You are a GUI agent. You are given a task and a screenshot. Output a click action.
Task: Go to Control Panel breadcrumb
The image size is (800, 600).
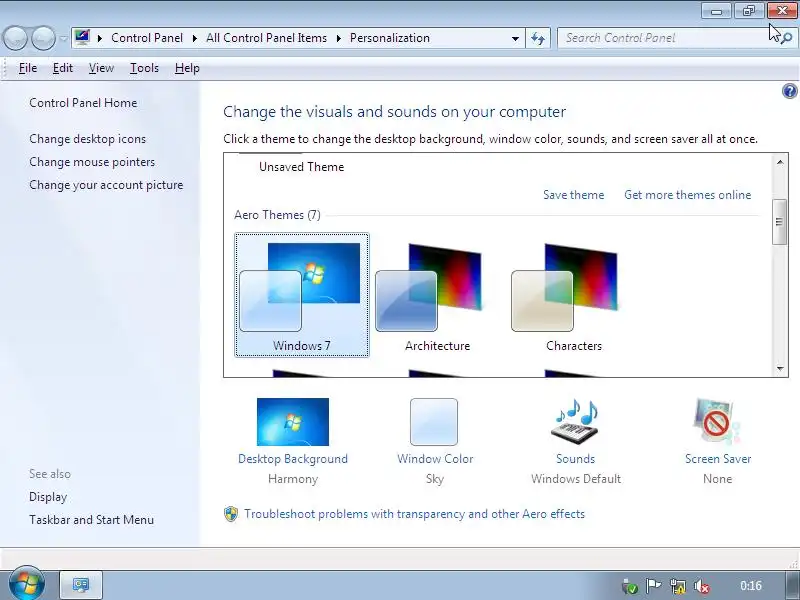click(147, 38)
